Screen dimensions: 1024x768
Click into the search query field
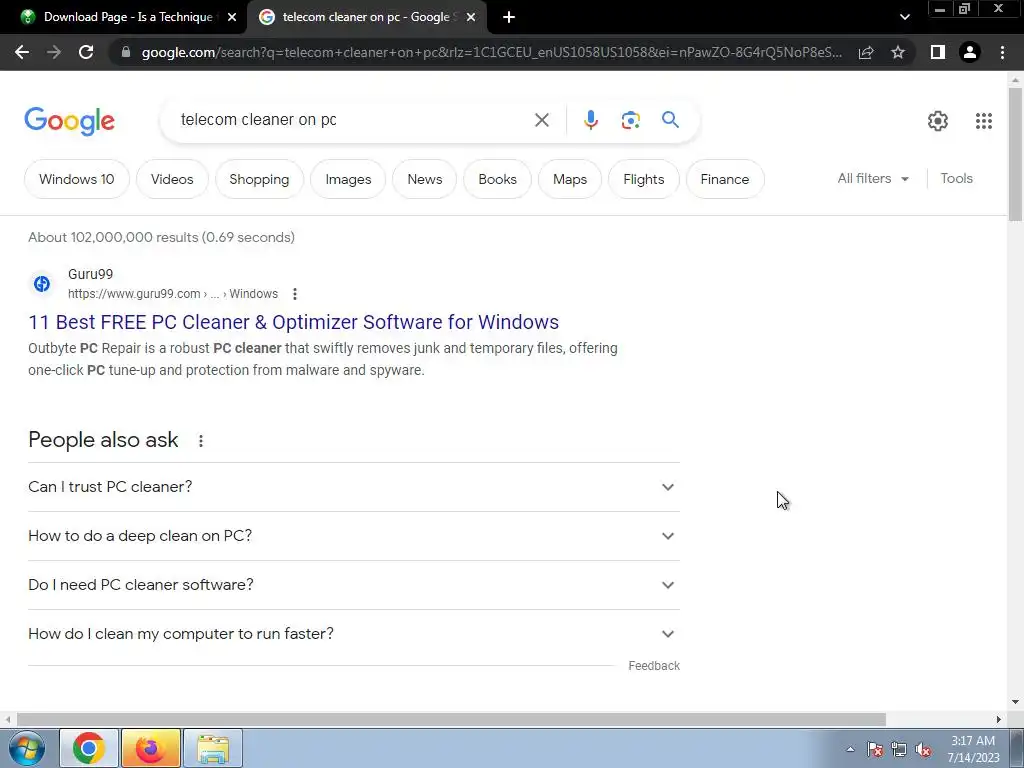click(x=353, y=120)
